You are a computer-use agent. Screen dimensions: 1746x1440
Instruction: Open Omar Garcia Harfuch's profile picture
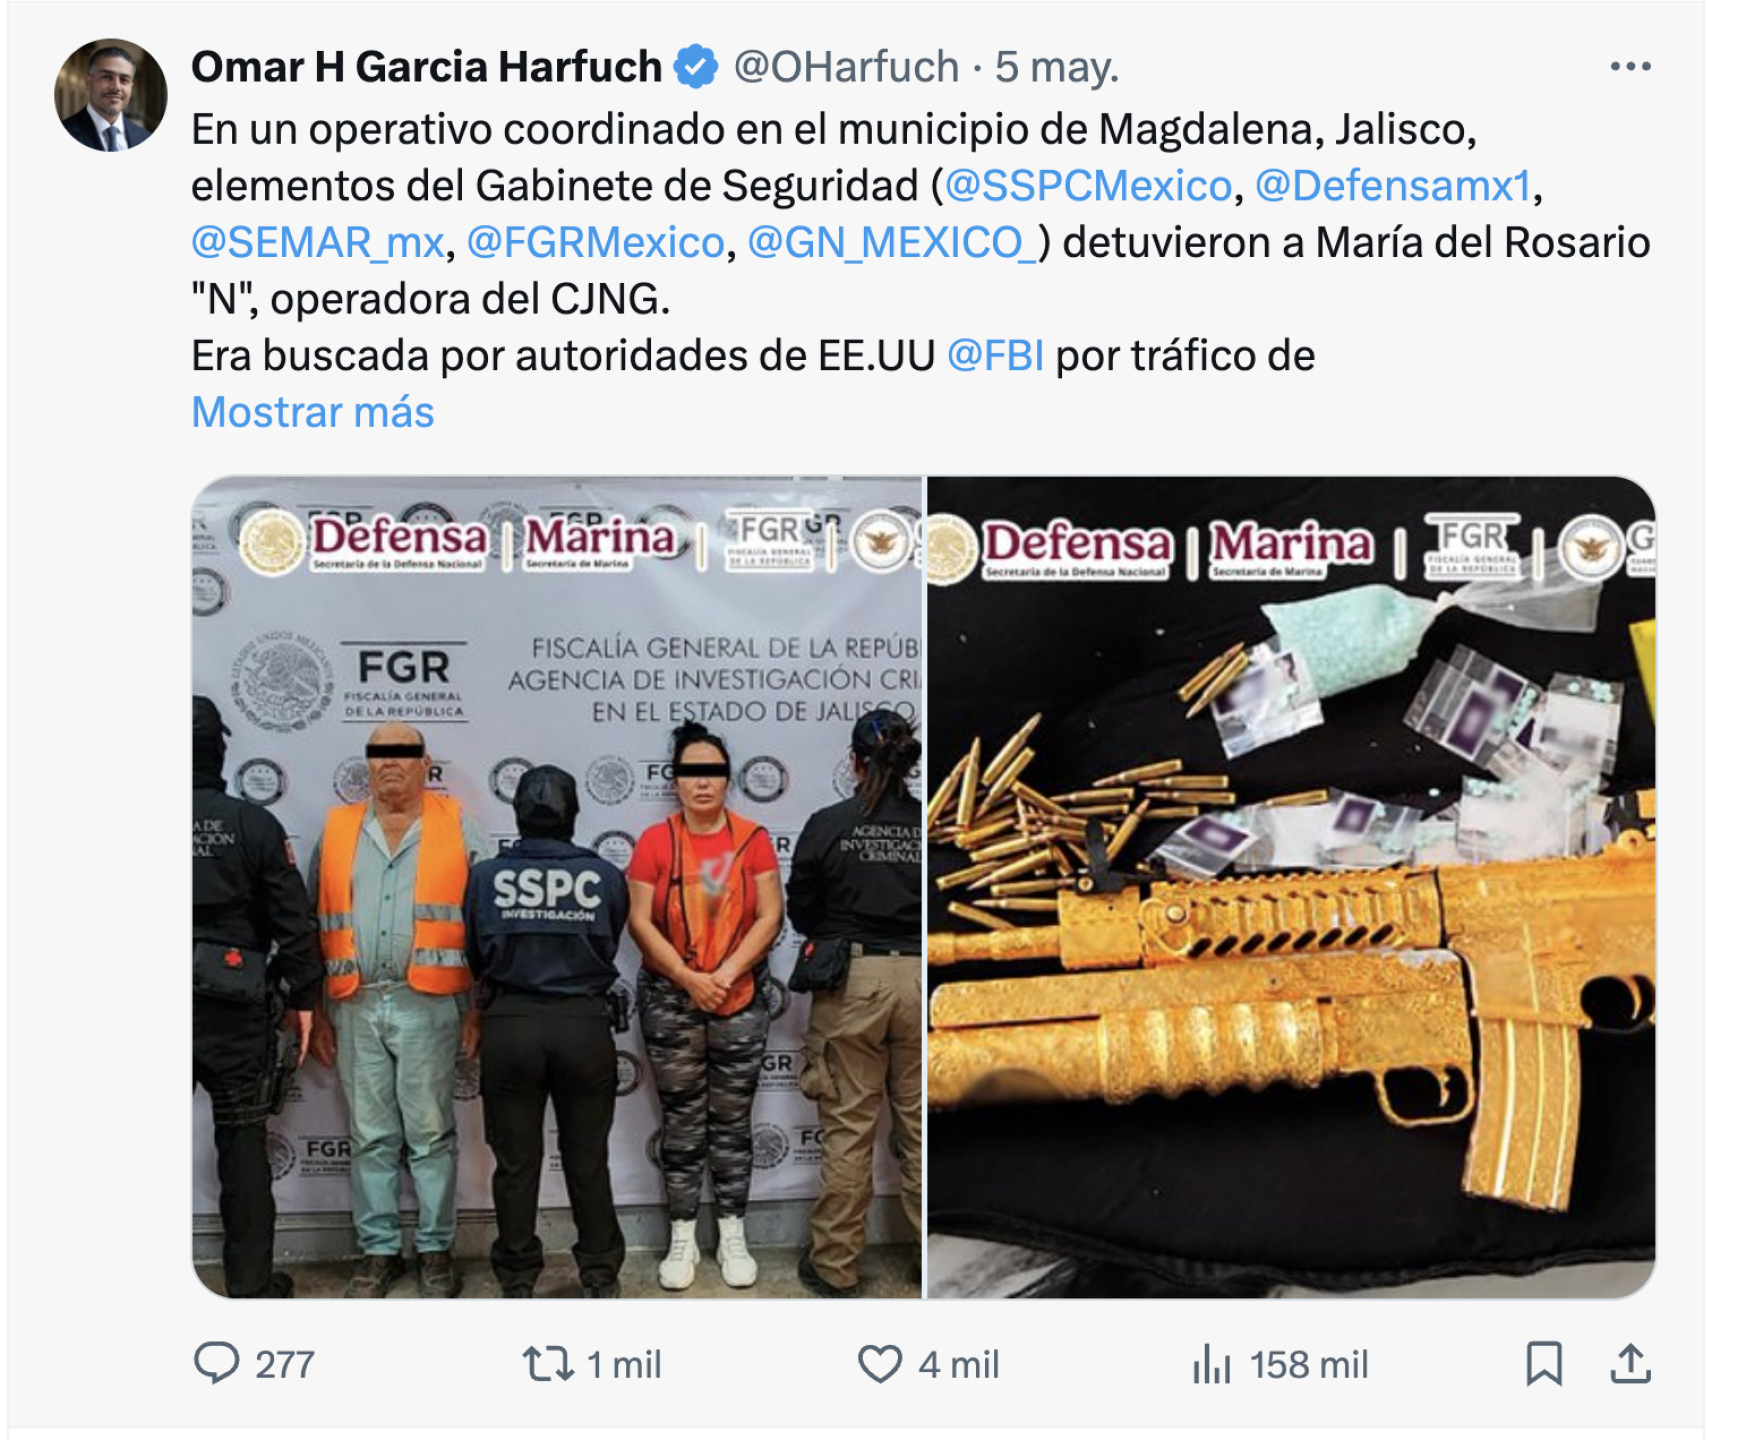point(110,95)
